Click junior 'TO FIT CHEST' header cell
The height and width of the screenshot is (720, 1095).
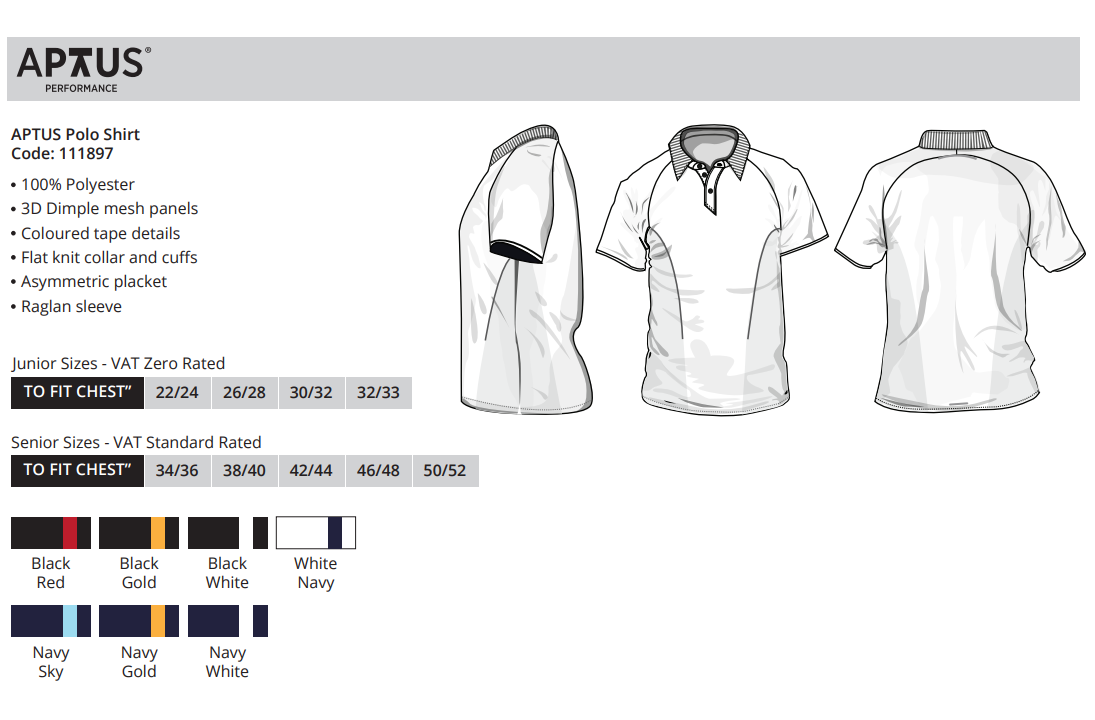[x=78, y=392]
